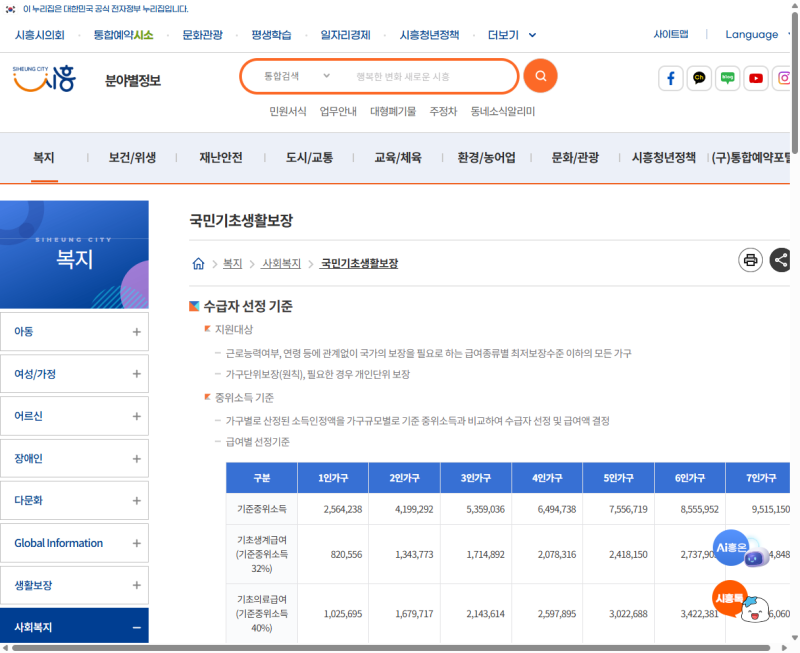
Task: Expand the 장애인 sidebar section
Action: (74, 459)
